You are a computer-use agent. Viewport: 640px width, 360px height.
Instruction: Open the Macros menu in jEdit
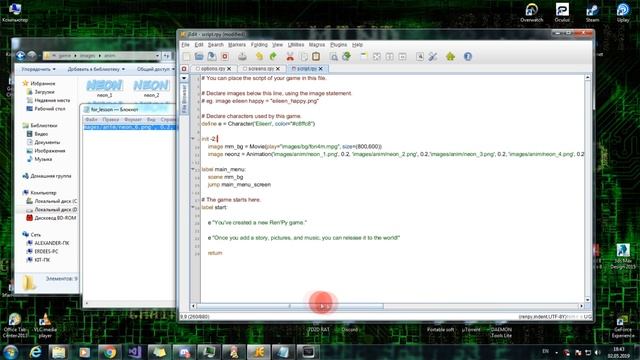(317, 44)
